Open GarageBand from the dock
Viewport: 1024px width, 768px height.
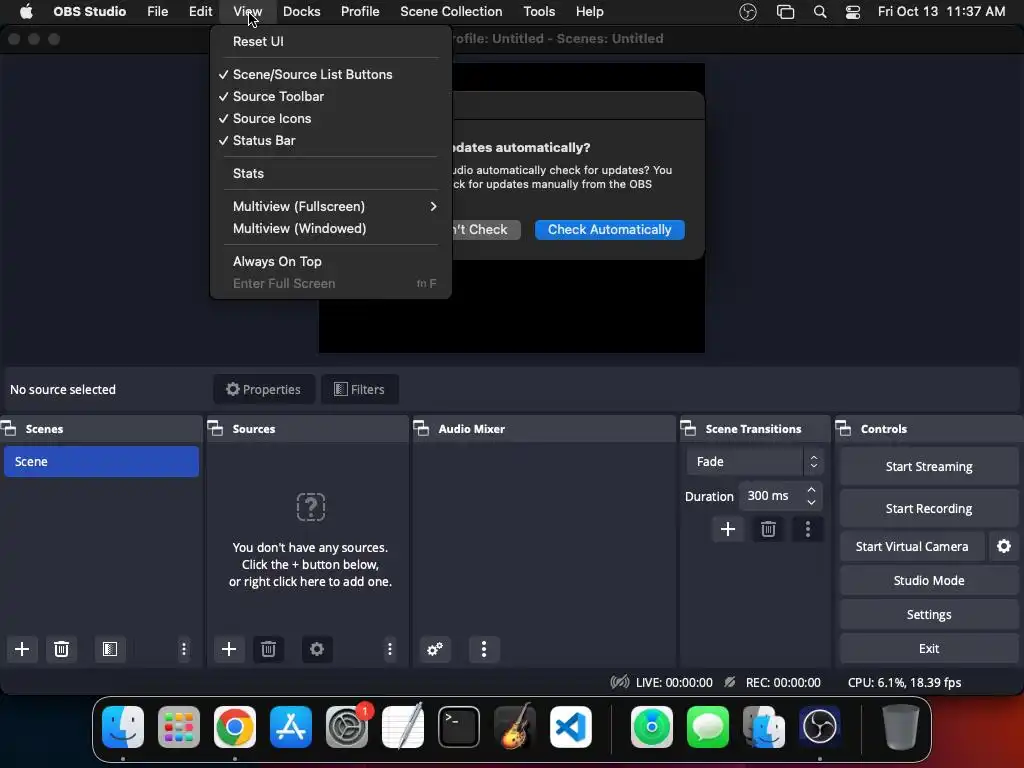(x=515, y=727)
